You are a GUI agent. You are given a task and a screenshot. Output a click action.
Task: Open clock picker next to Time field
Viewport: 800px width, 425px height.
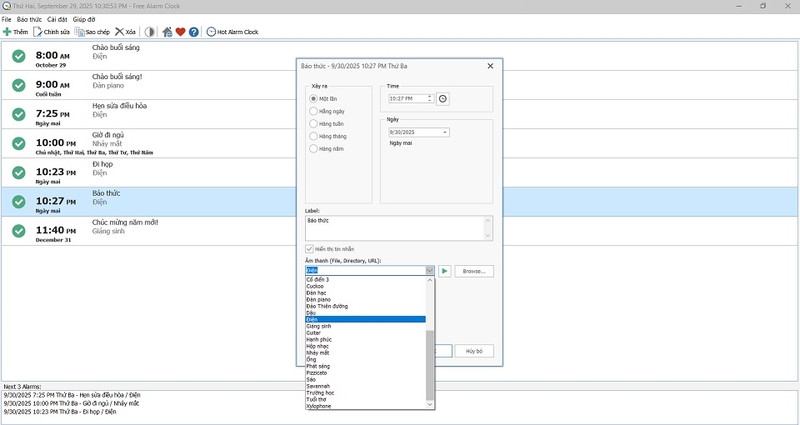click(x=443, y=99)
